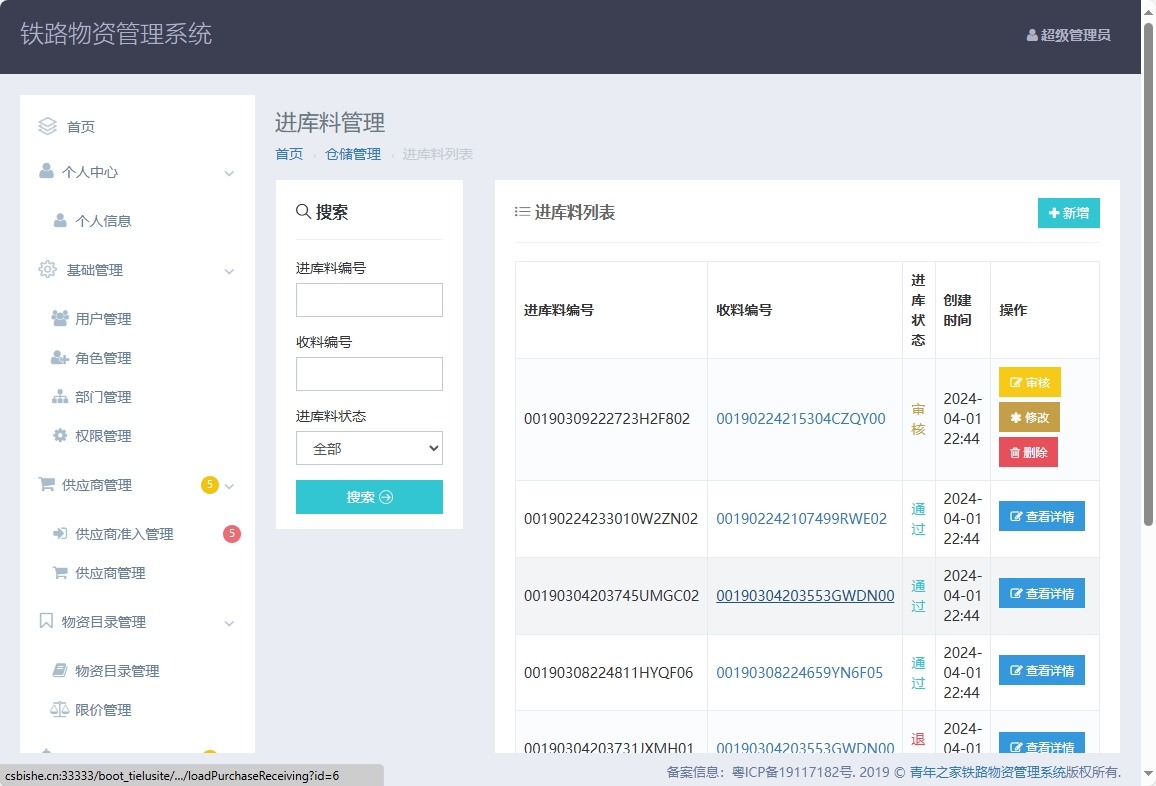Open link 00190224215304CZQY00 in the table

click(799, 418)
